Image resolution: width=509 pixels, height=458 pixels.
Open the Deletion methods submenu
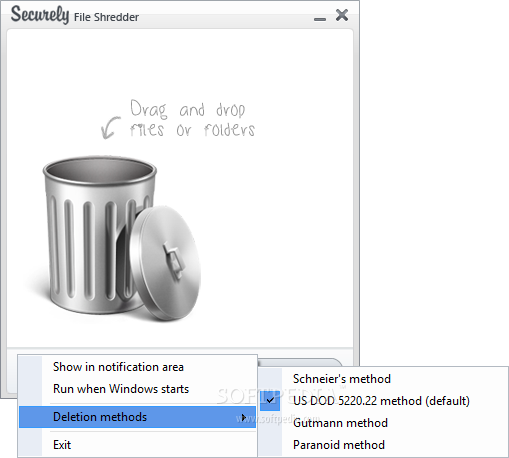point(138,417)
